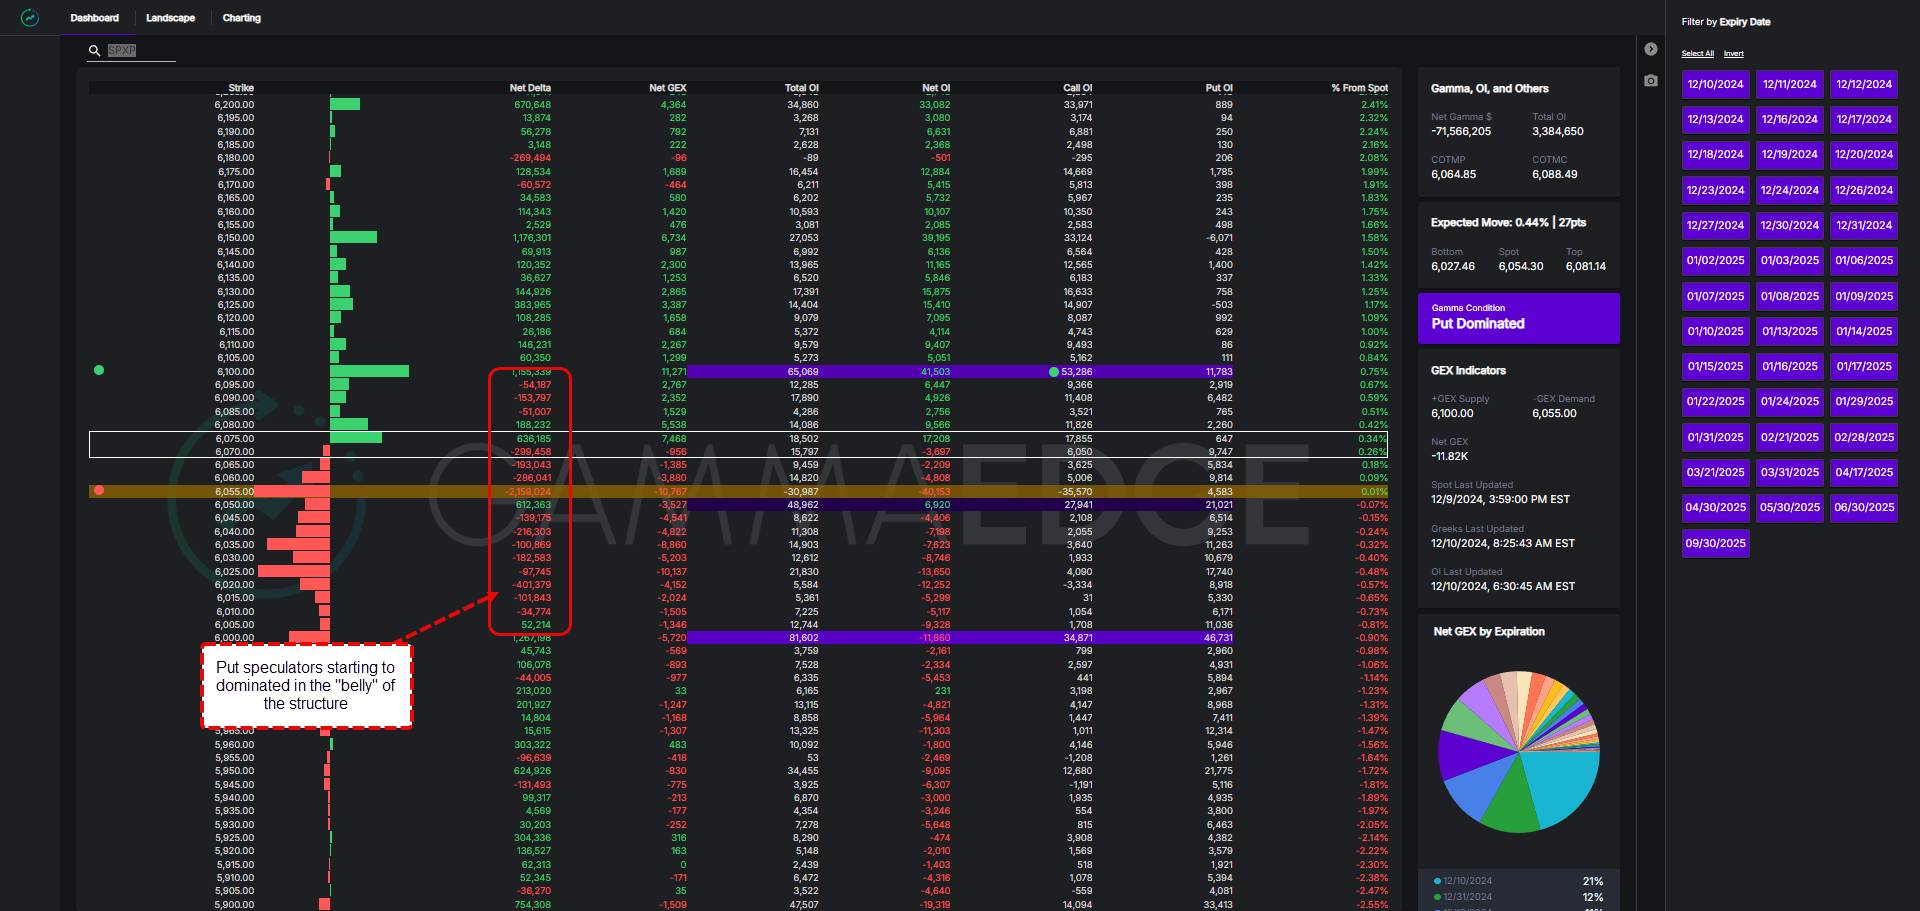
Task: Click the green dot marker beside 6,100.00 strike
Action: (99, 370)
